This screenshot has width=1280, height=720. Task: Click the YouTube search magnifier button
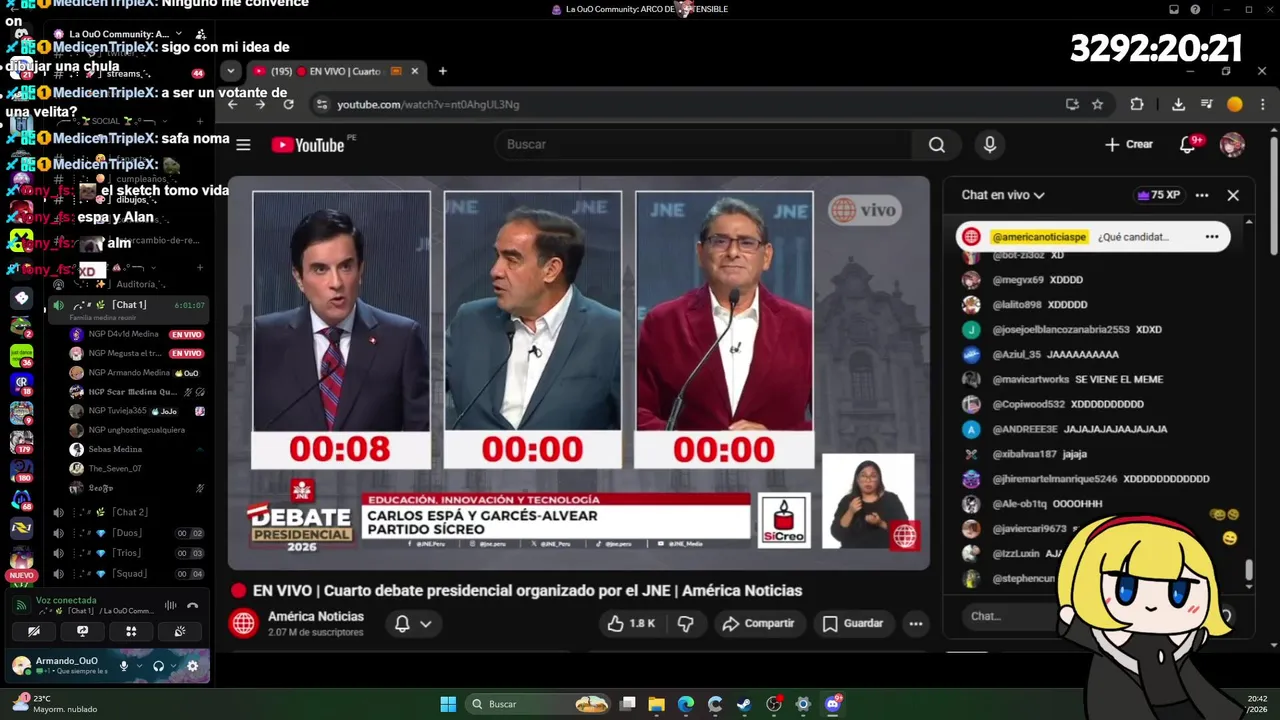[936, 145]
